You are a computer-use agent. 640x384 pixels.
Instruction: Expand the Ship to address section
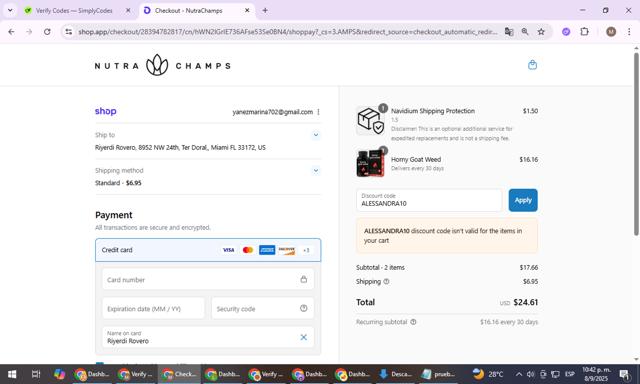click(x=316, y=135)
